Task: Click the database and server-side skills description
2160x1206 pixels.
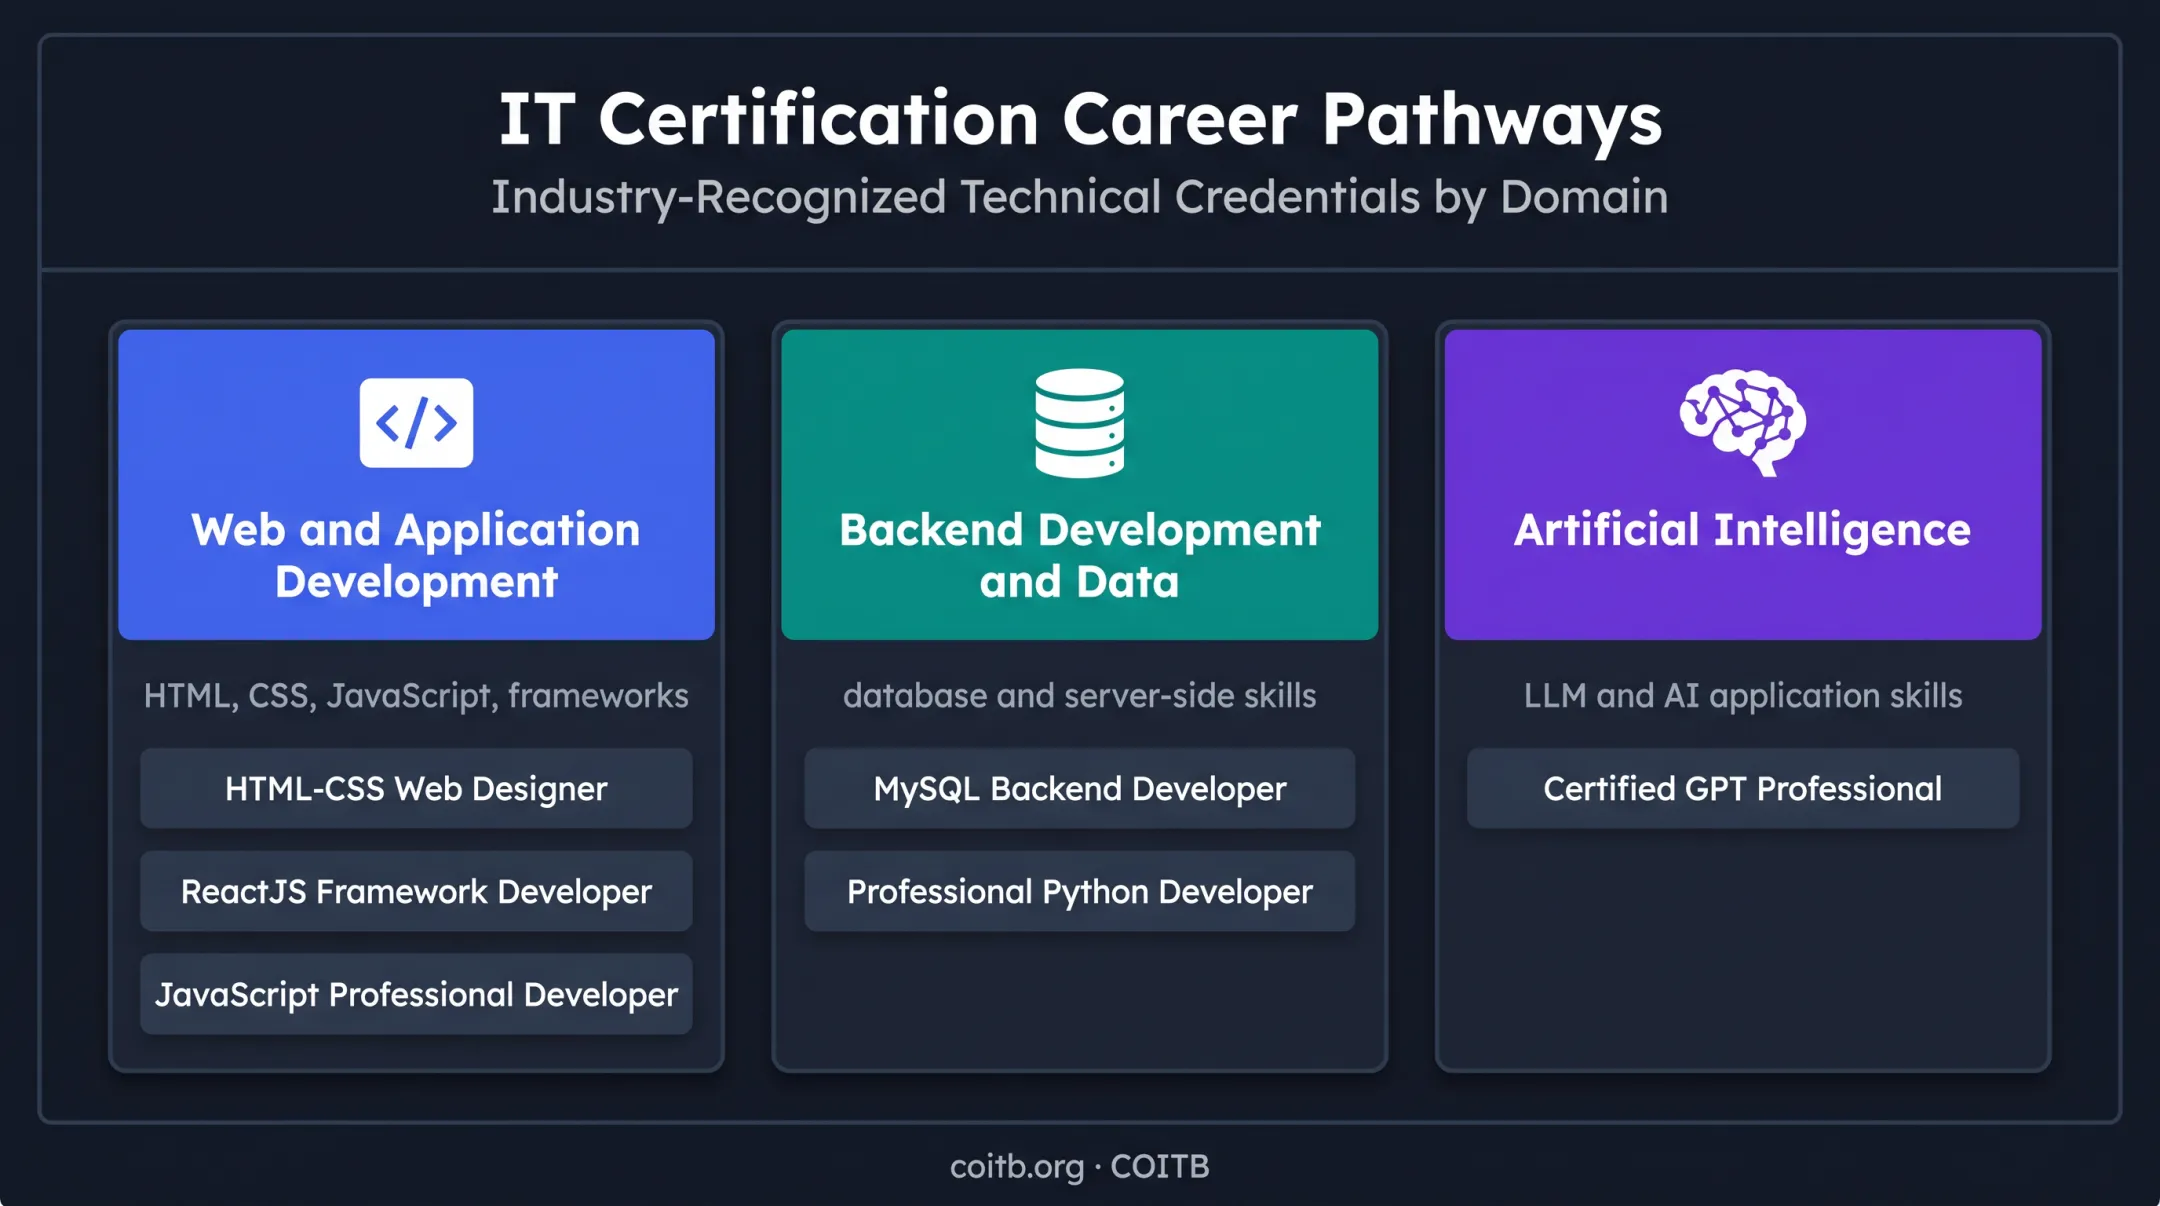Action: pos(1079,696)
